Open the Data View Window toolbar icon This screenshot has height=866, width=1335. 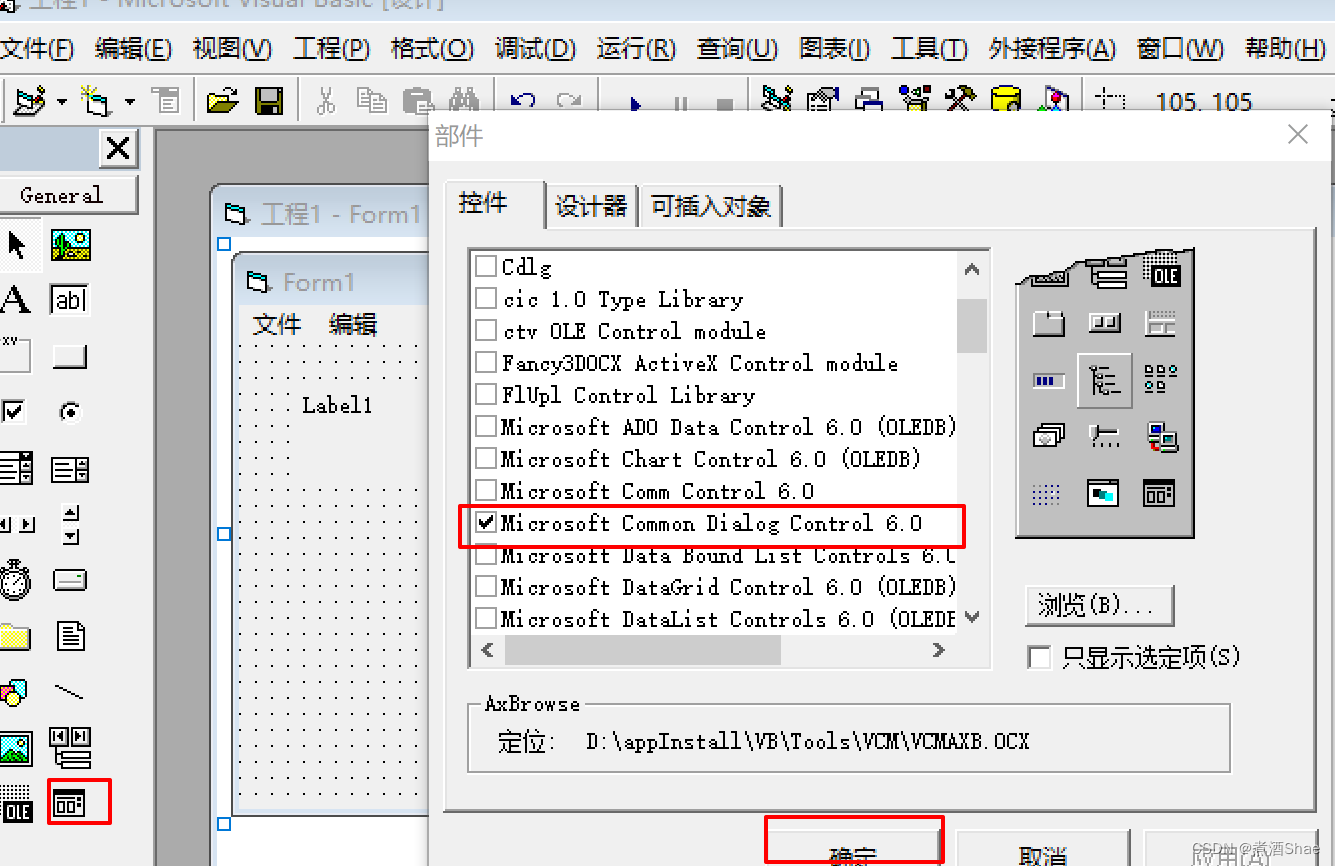coord(1006,100)
